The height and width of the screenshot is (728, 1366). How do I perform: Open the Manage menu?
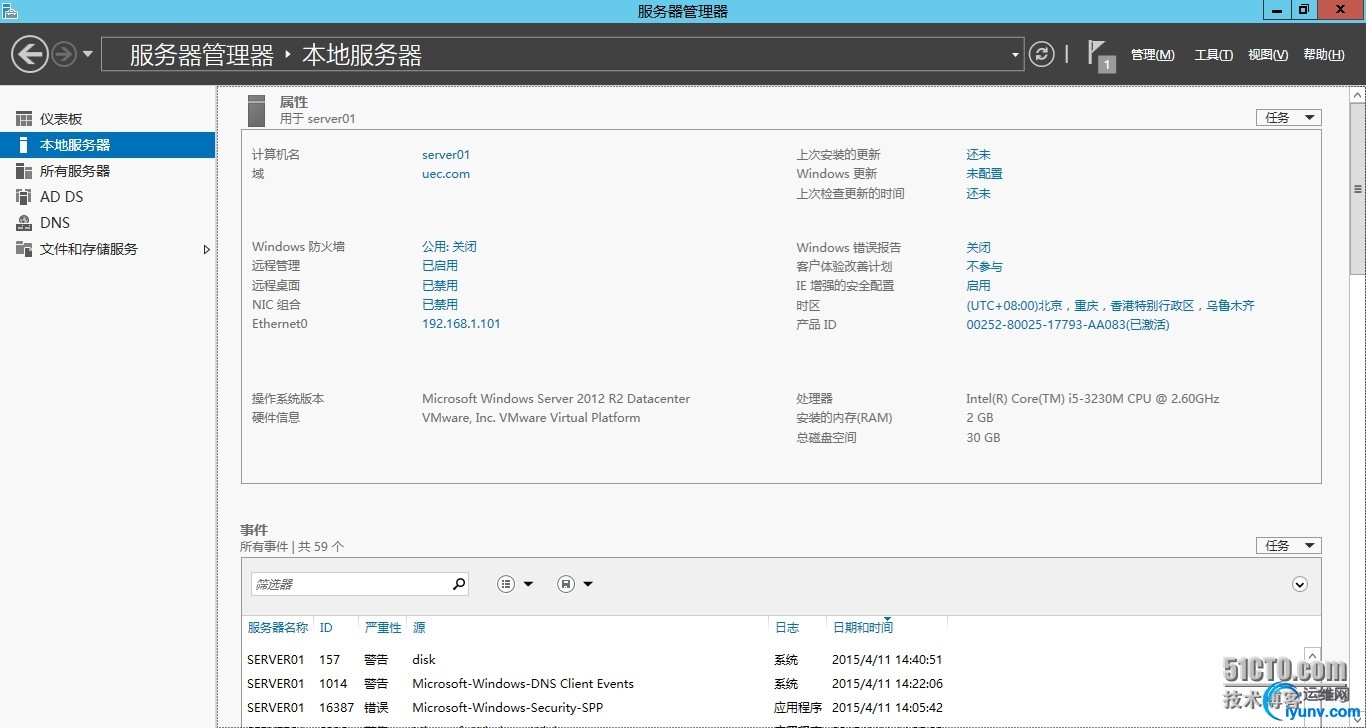1152,55
